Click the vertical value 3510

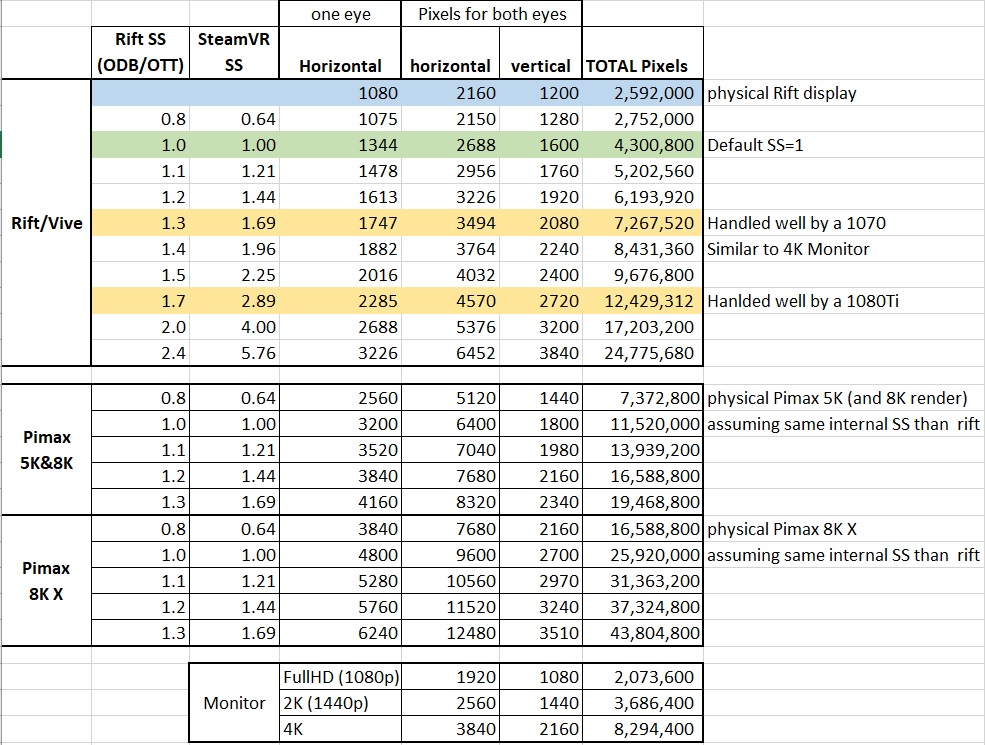pyautogui.click(x=541, y=633)
